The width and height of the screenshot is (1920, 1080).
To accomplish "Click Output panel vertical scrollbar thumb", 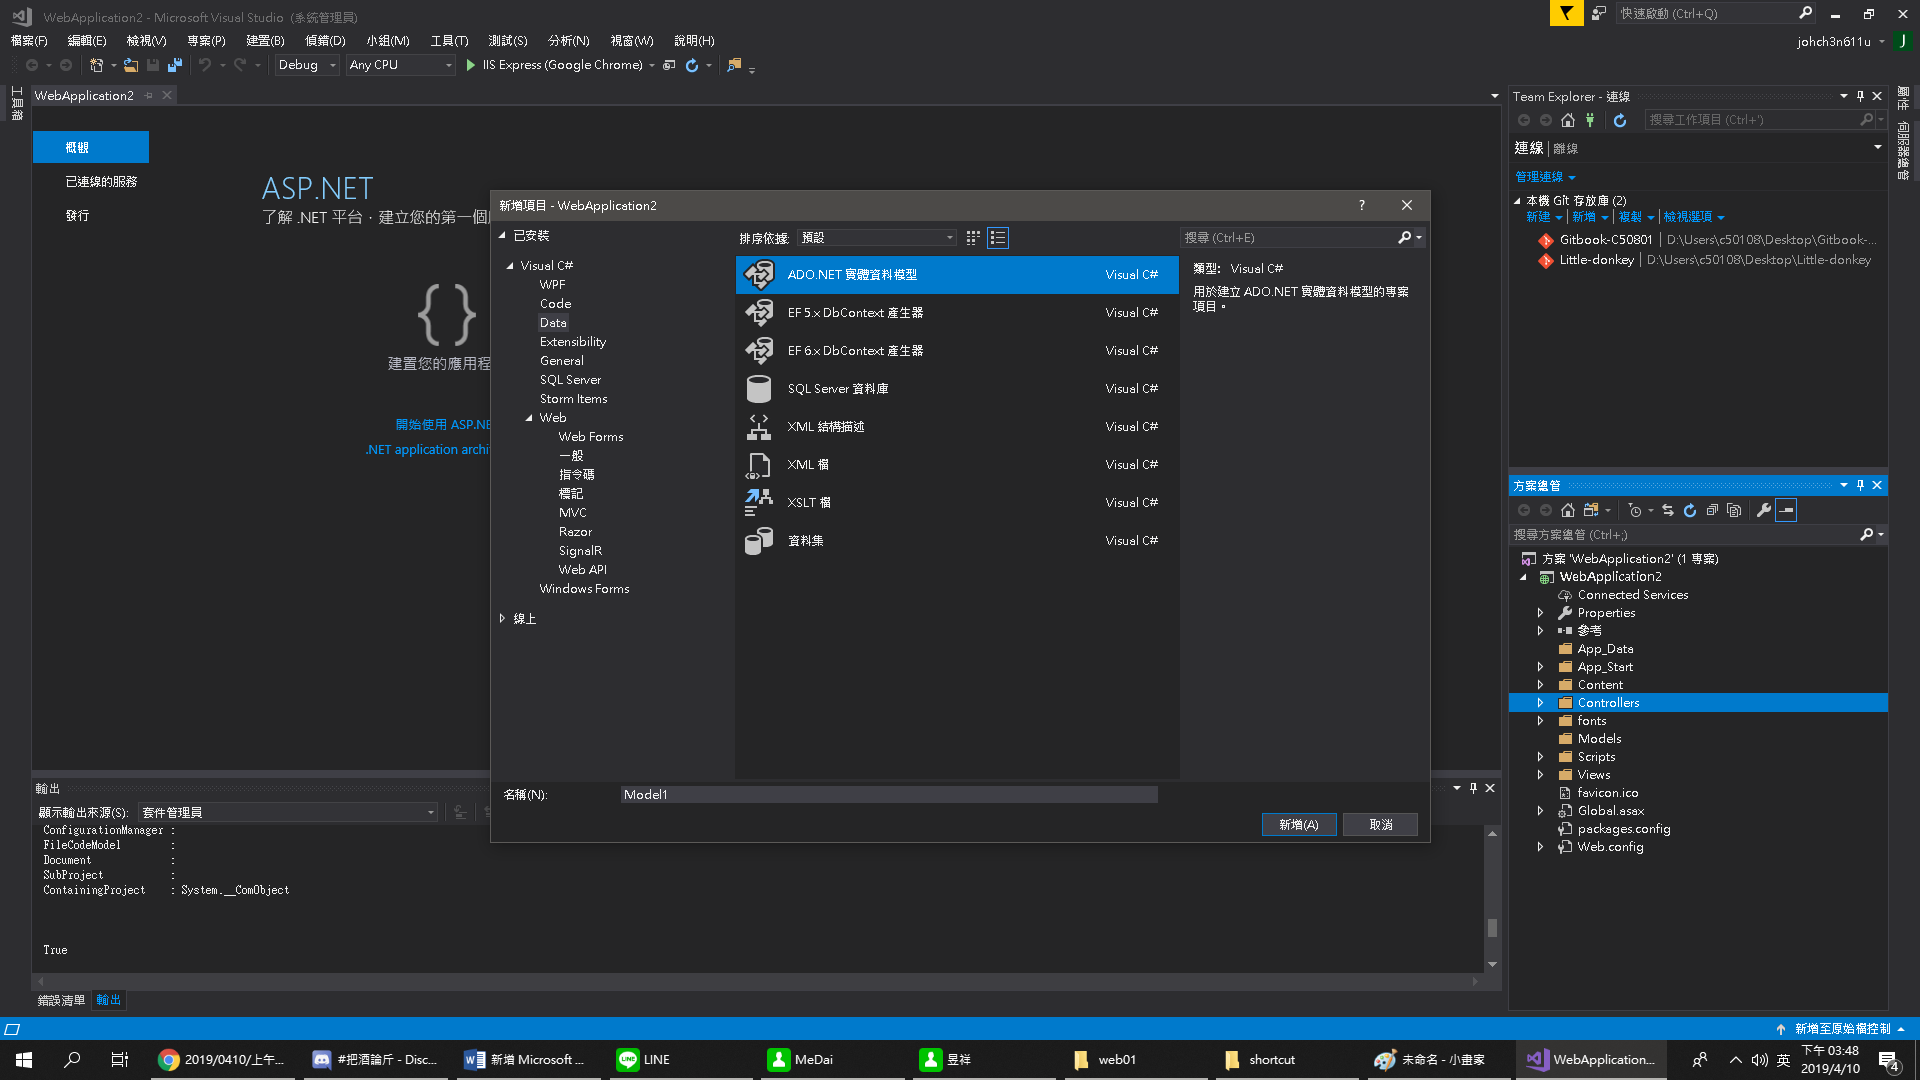I will point(1492,928).
